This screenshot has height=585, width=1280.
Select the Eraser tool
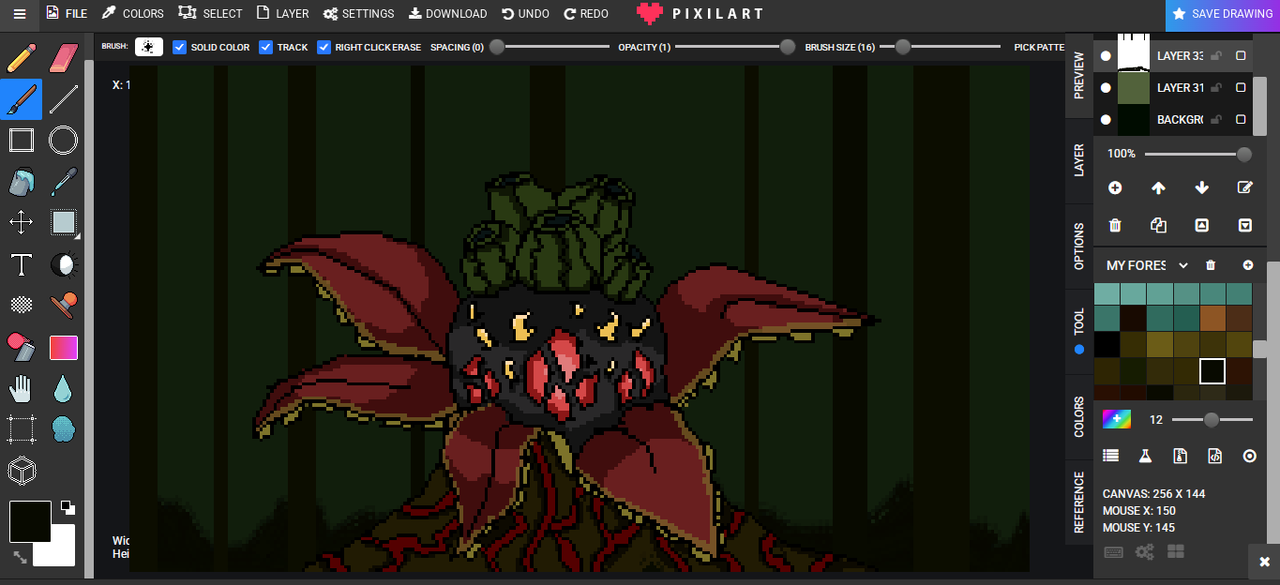[x=63, y=57]
